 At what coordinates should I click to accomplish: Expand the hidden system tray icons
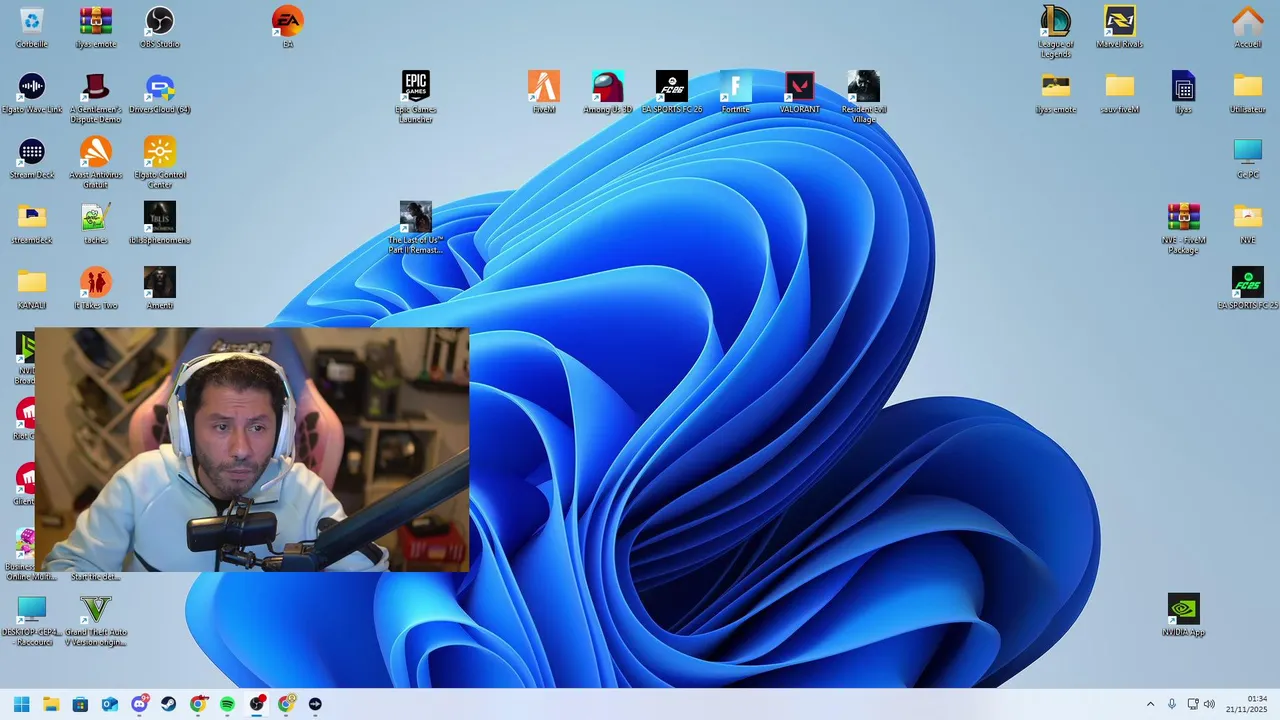coord(1150,704)
